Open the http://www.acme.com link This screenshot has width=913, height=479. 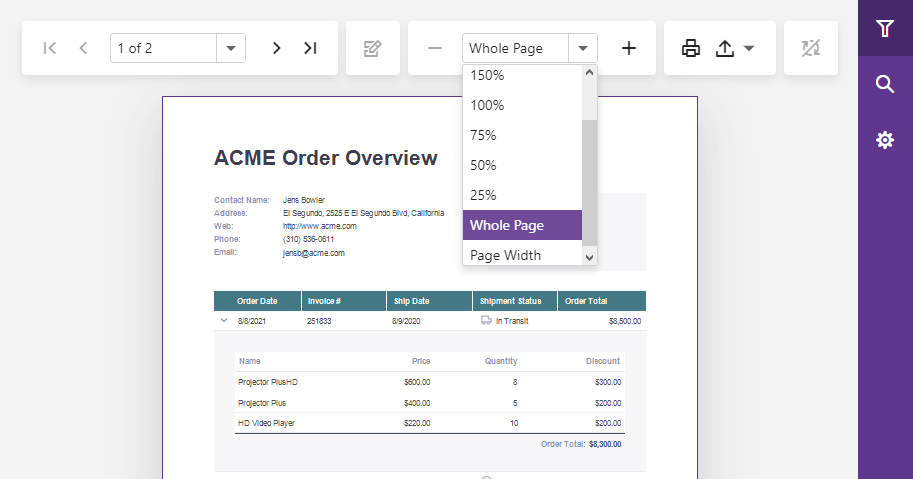[x=320, y=226]
